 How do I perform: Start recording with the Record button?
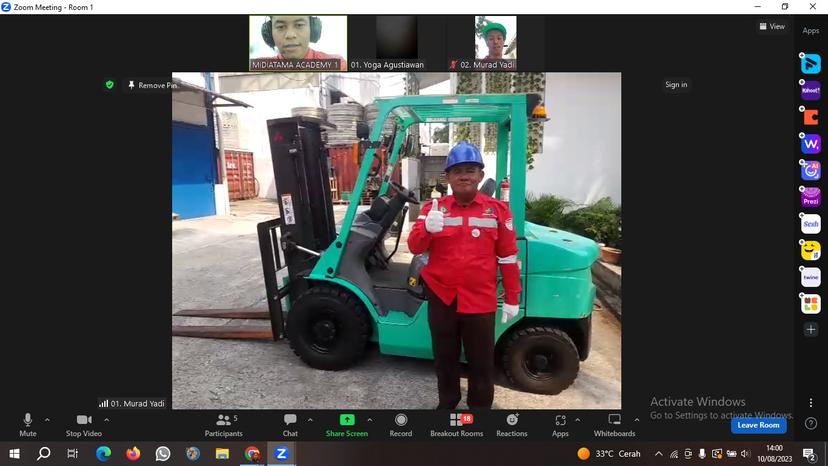(x=401, y=425)
